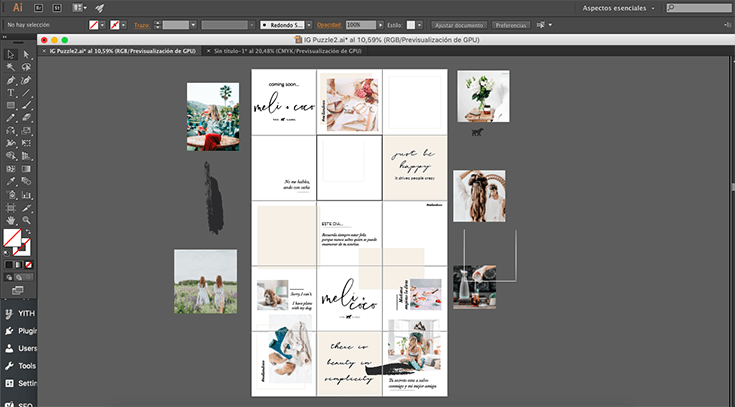Expand the opacity slider arrow
This screenshot has height=407, width=735.
coord(380,25)
